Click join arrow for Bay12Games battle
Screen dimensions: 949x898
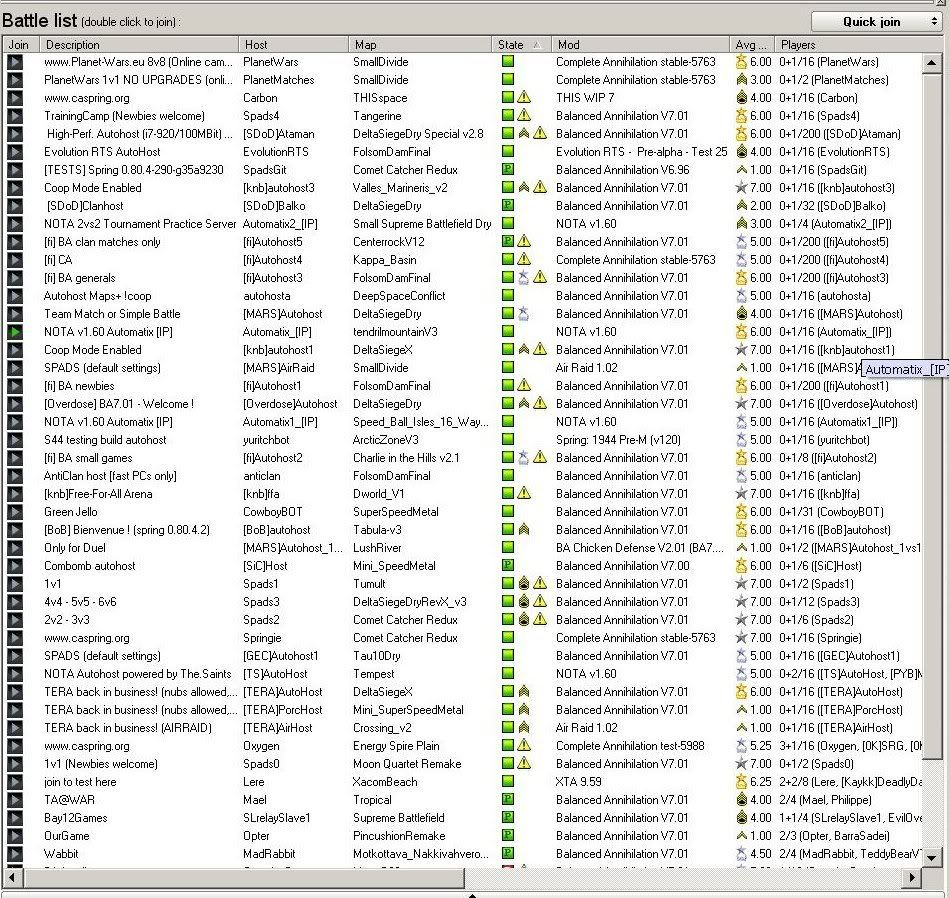[15, 818]
